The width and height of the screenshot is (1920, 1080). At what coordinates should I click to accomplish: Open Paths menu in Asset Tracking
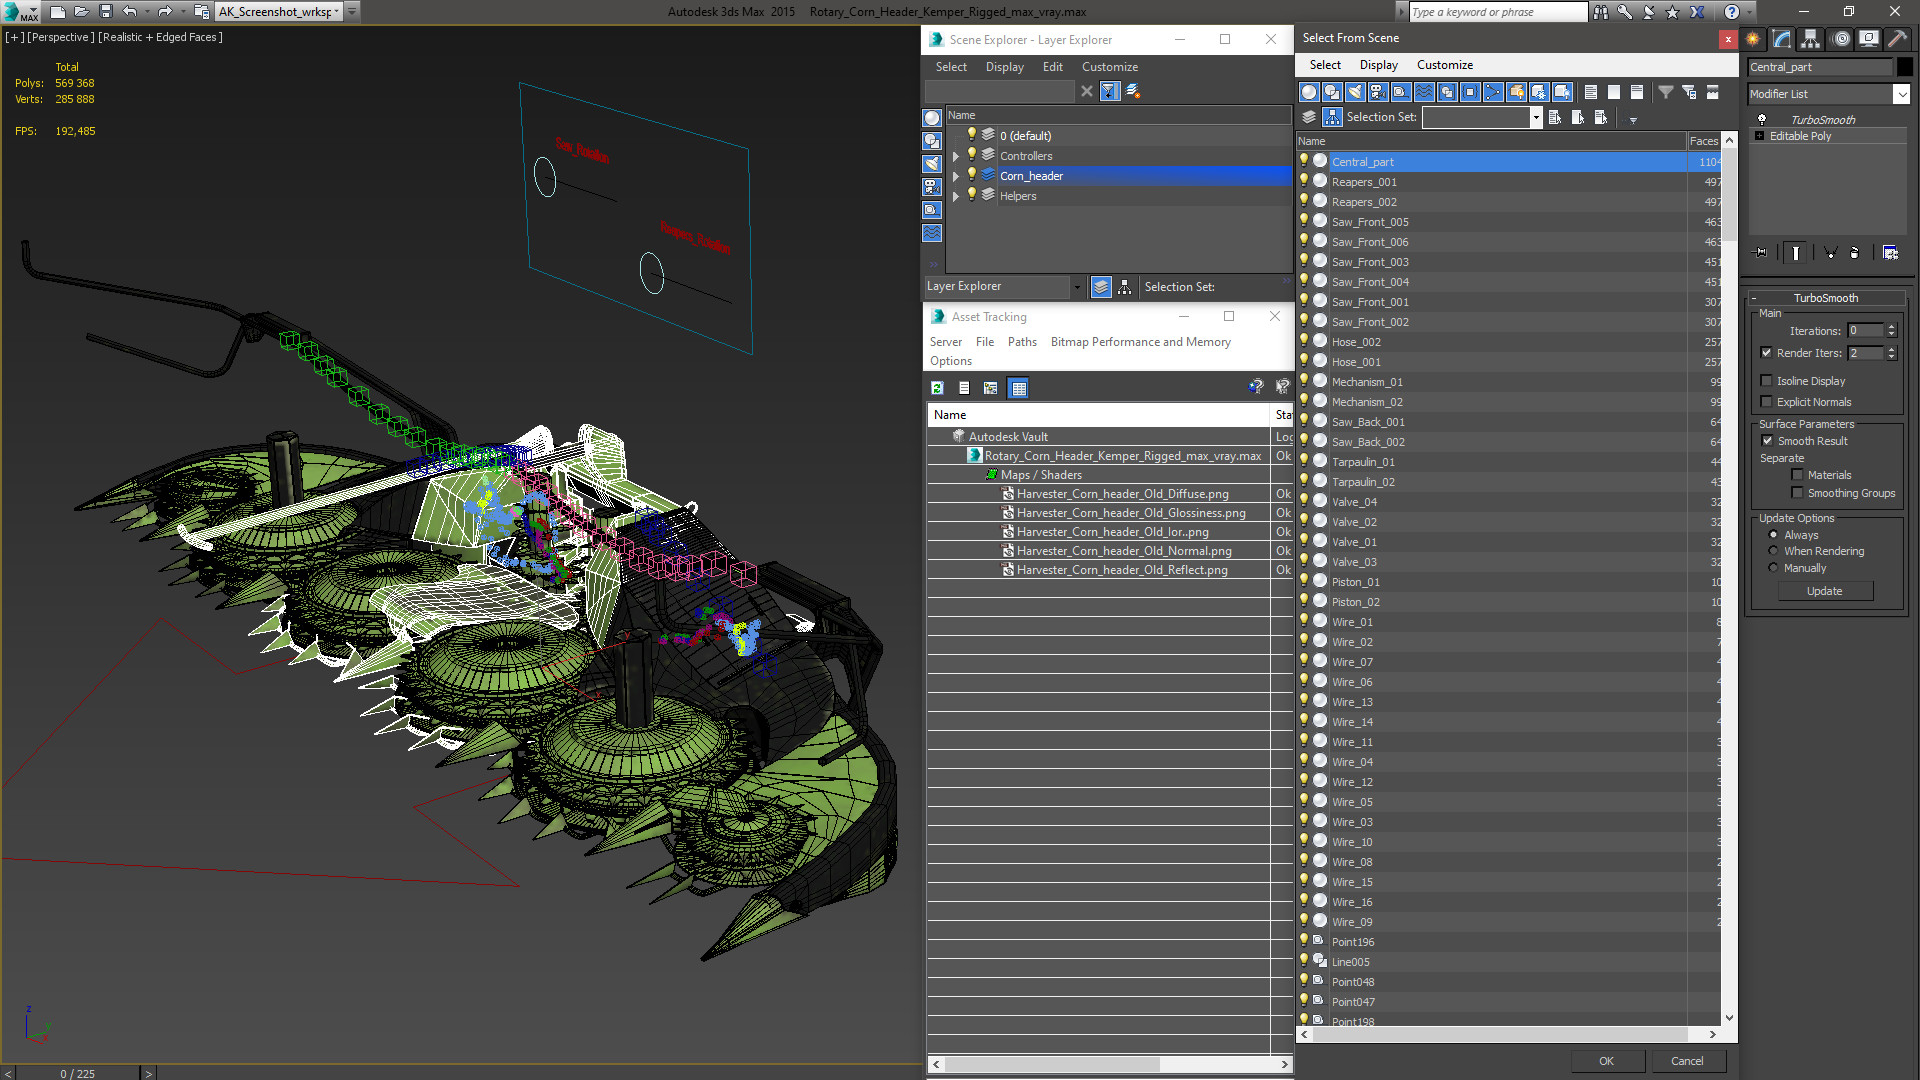(x=1022, y=342)
